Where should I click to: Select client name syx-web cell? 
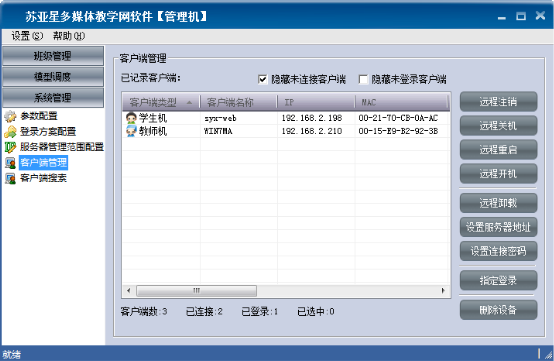click(220, 118)
